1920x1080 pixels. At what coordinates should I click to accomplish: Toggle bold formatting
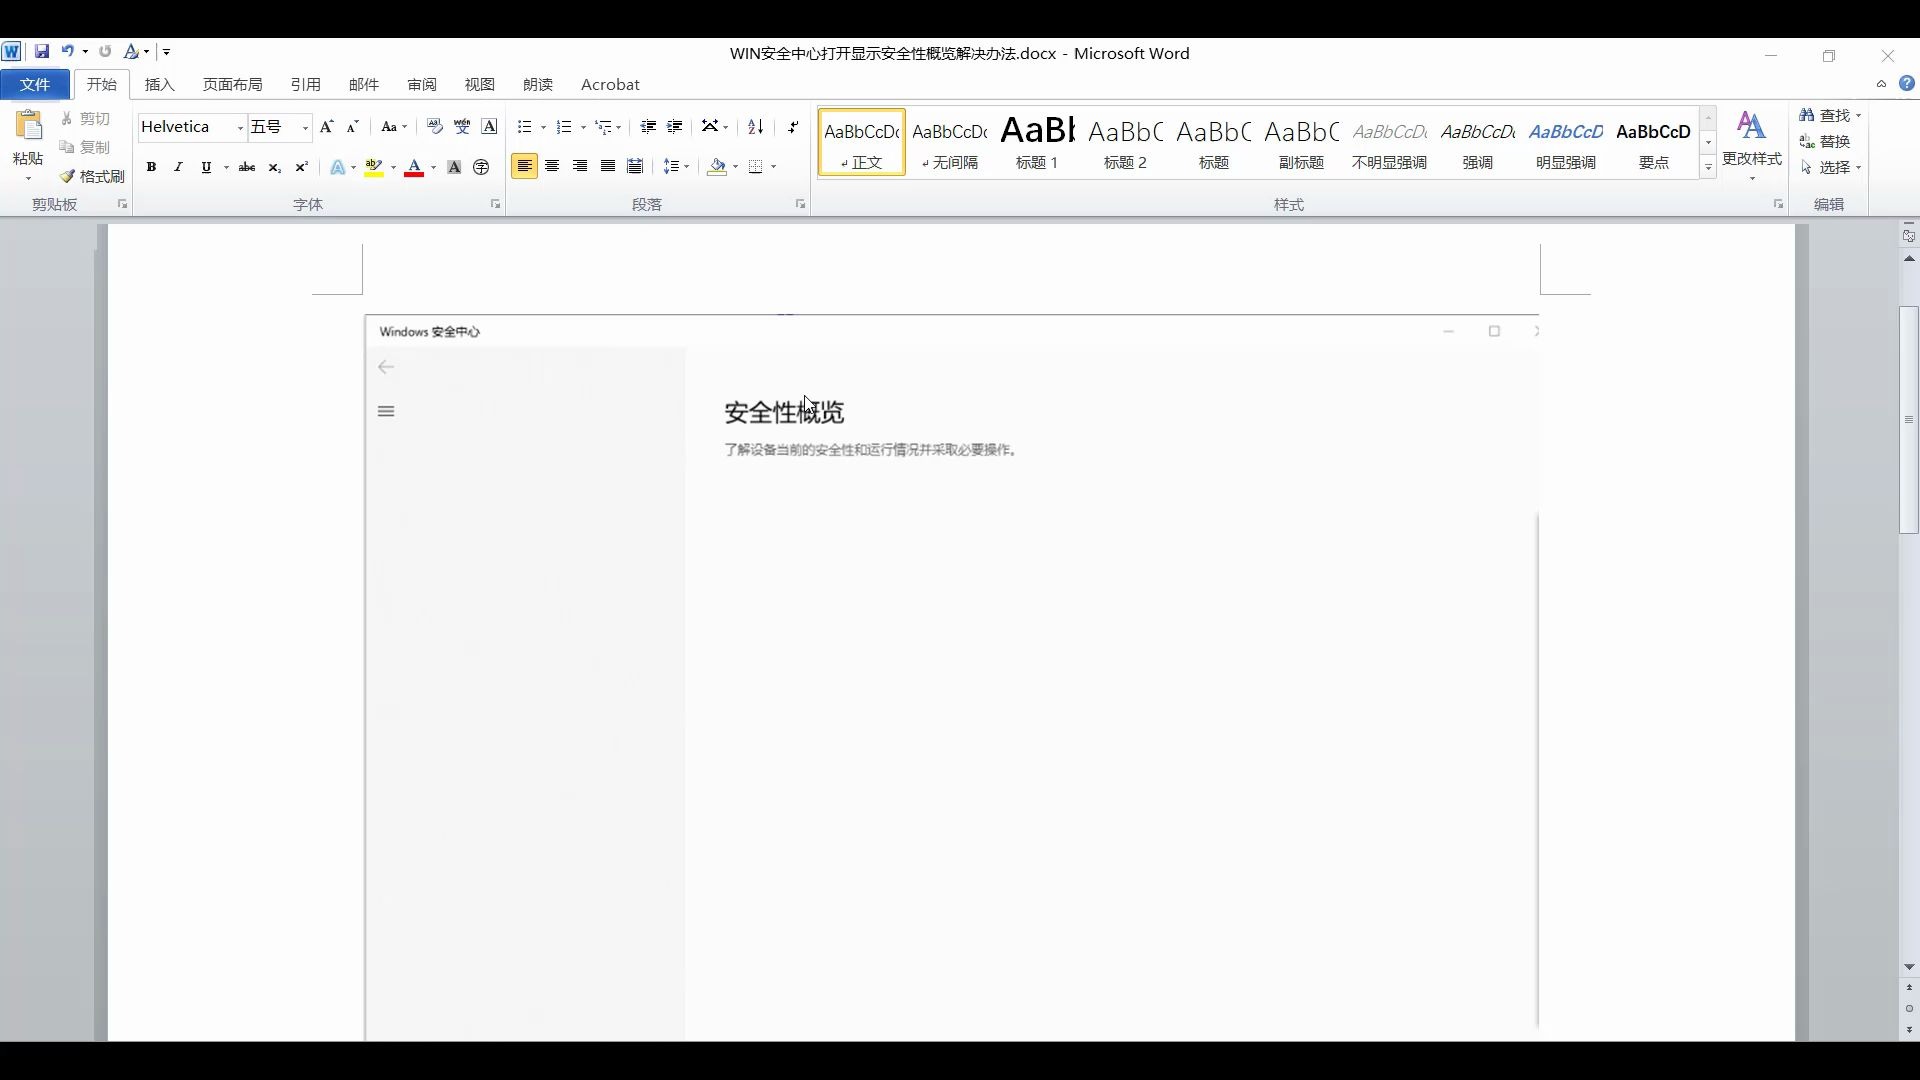[151, 167]
